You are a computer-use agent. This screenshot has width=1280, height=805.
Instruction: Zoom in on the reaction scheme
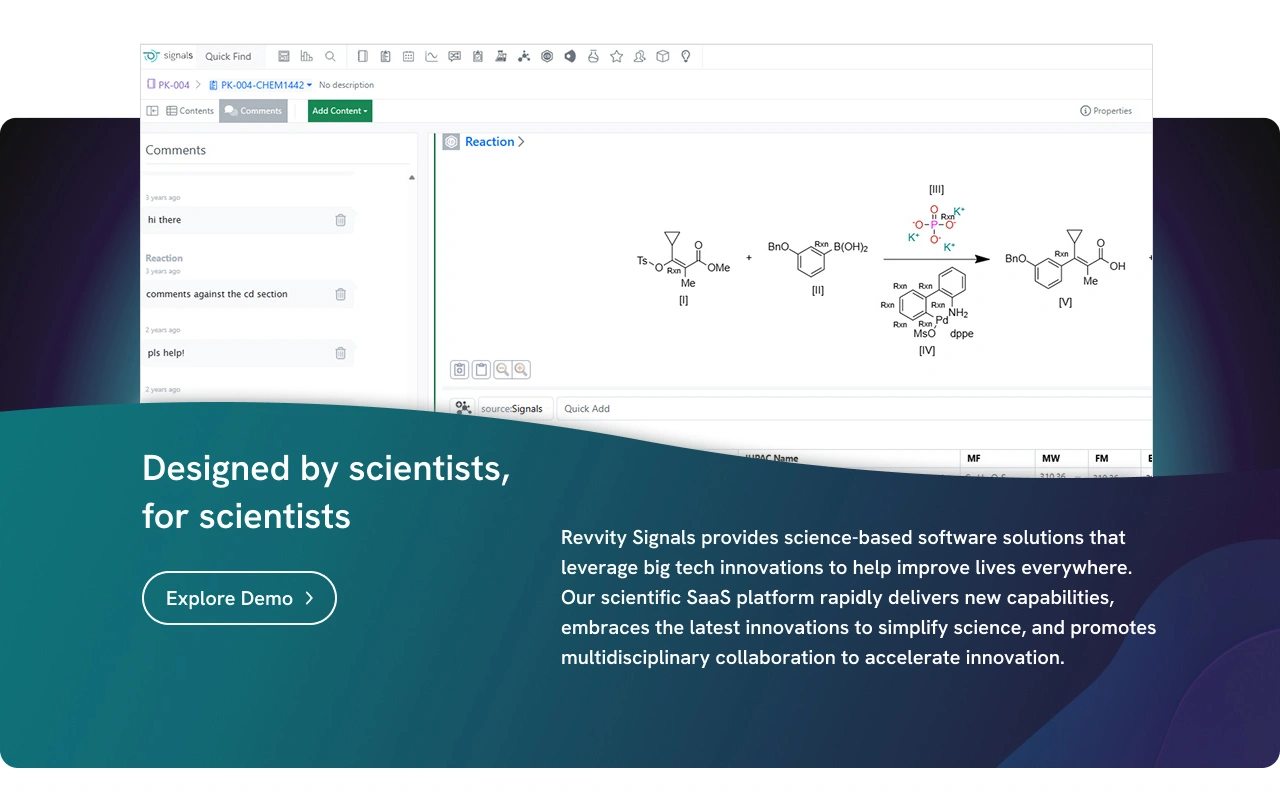click(x=521, y=370)
